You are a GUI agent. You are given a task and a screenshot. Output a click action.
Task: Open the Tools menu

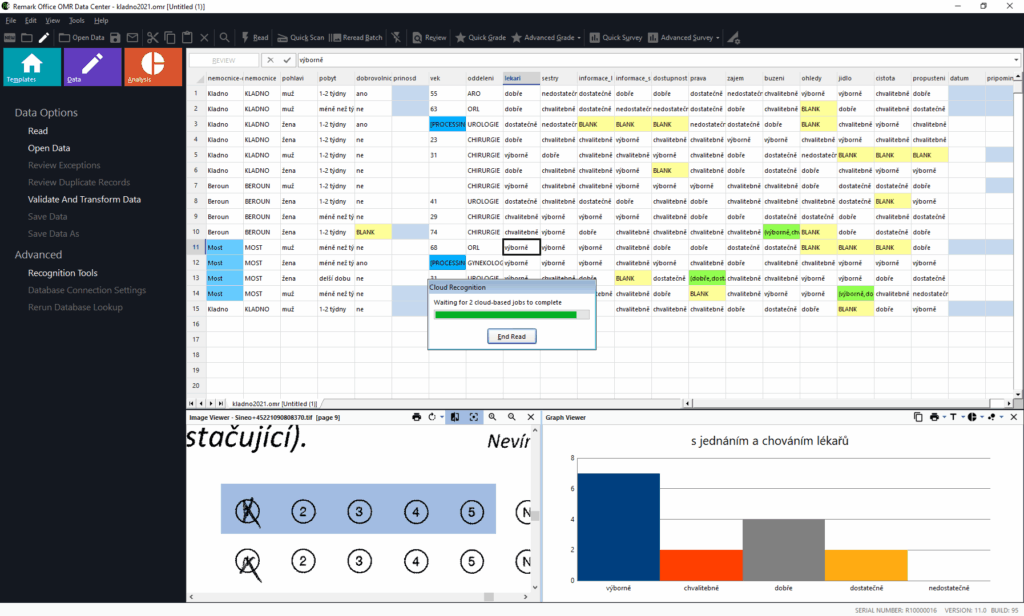(77, 20)
